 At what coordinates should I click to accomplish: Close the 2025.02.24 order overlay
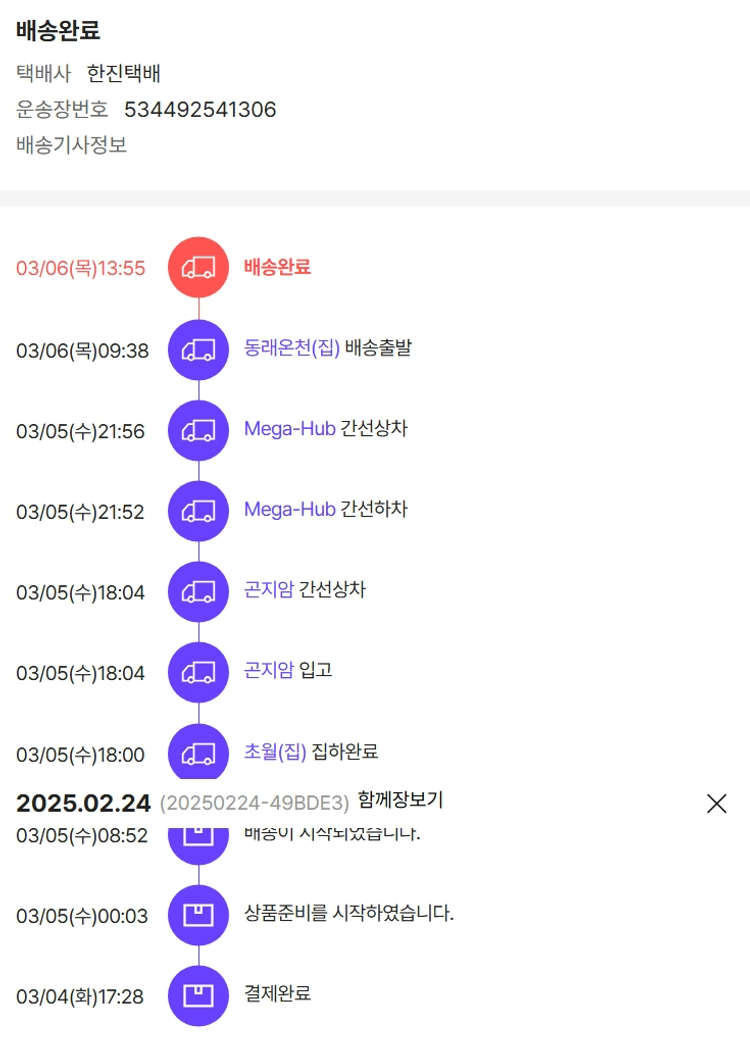click(x=716, y=803)
